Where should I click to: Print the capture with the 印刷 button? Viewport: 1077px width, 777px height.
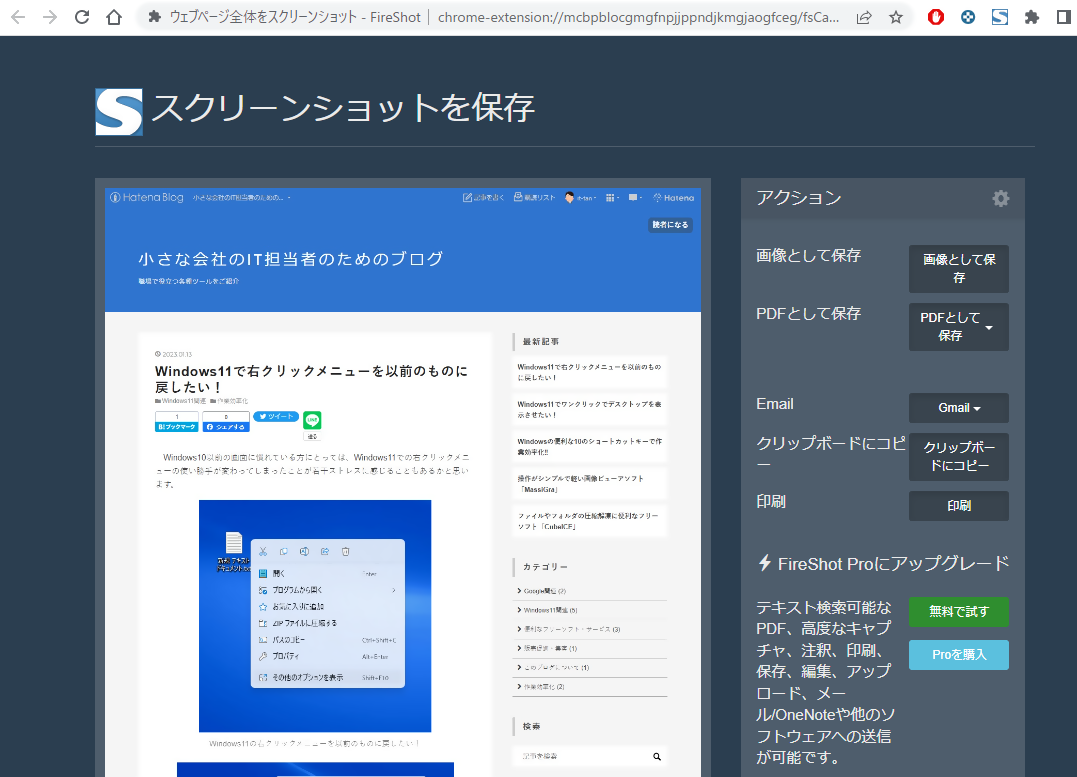pos(958,506)
